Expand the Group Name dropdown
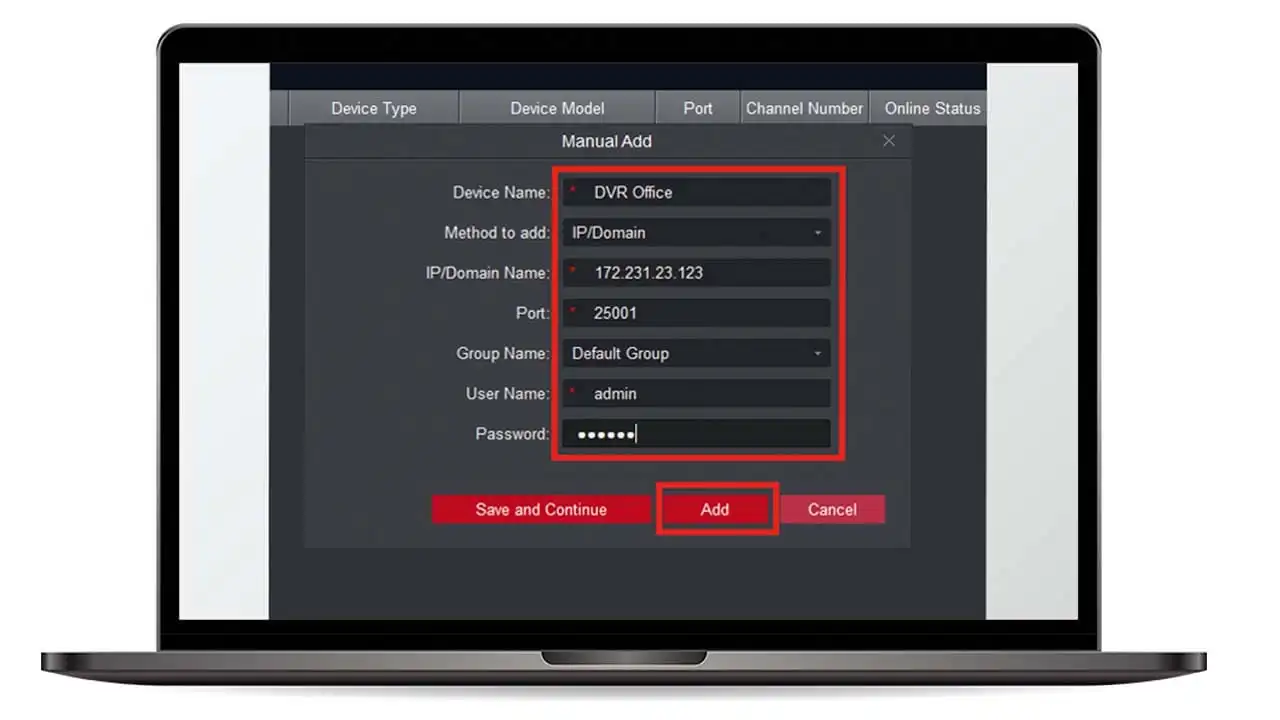Image resolution: width=1280 pixels, height=720 pixels. point(696,353)
